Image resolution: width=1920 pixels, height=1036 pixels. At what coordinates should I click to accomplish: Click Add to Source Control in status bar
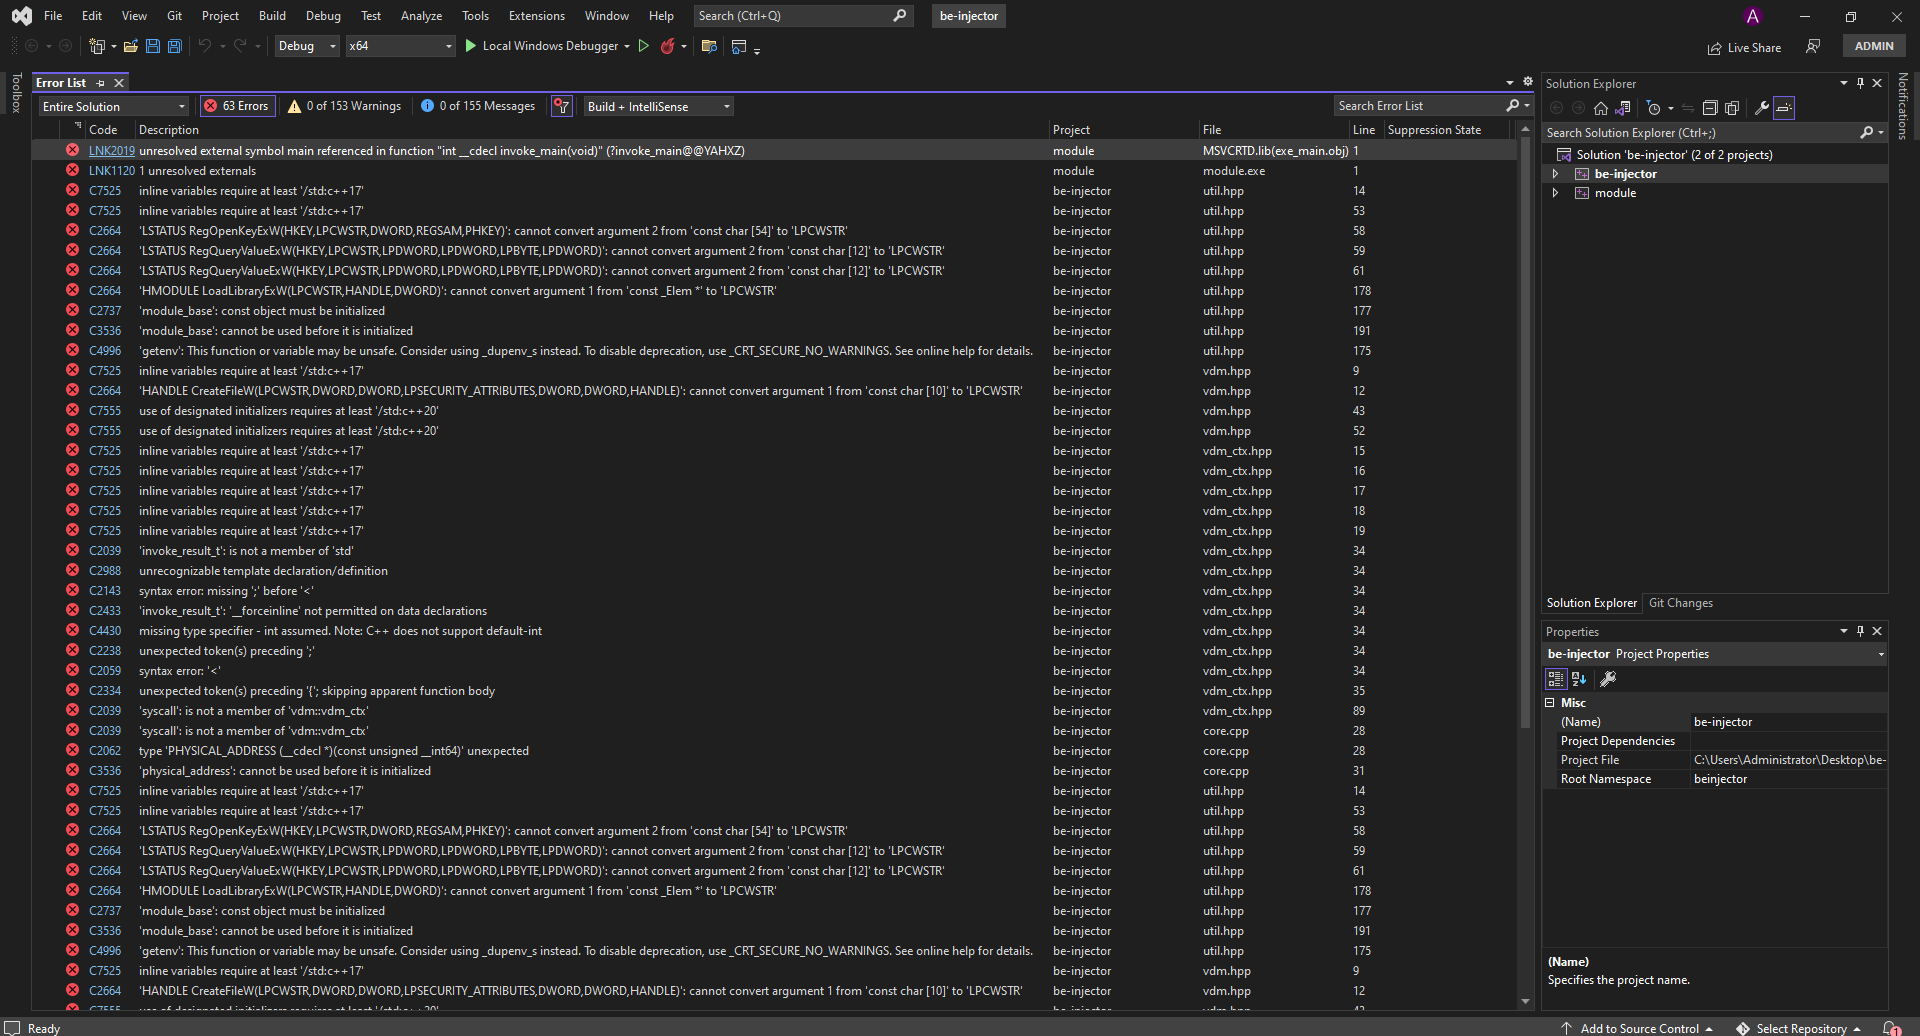(1637, 1028)
